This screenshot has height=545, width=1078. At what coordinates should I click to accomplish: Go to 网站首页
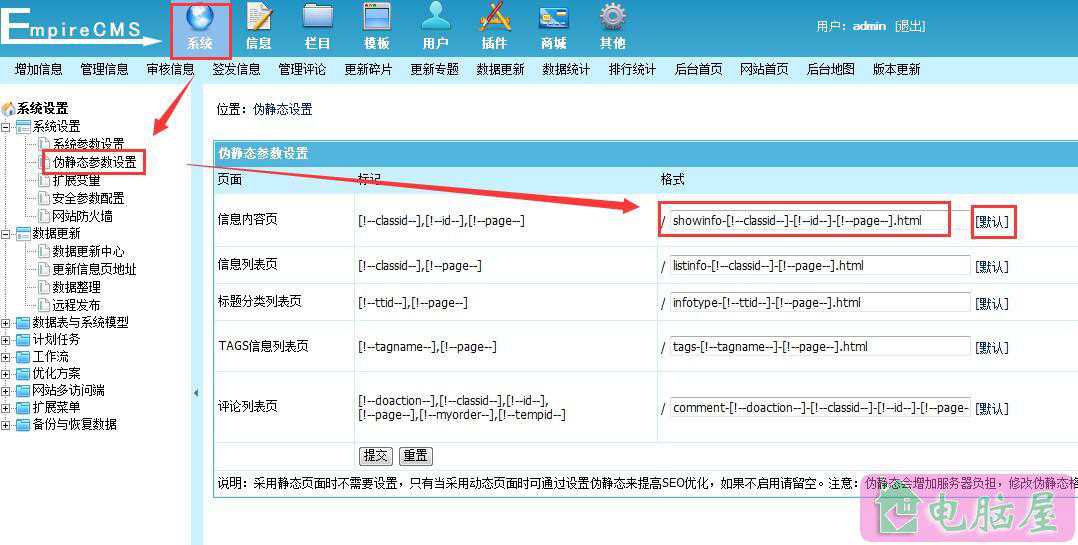tap(764, 69)
